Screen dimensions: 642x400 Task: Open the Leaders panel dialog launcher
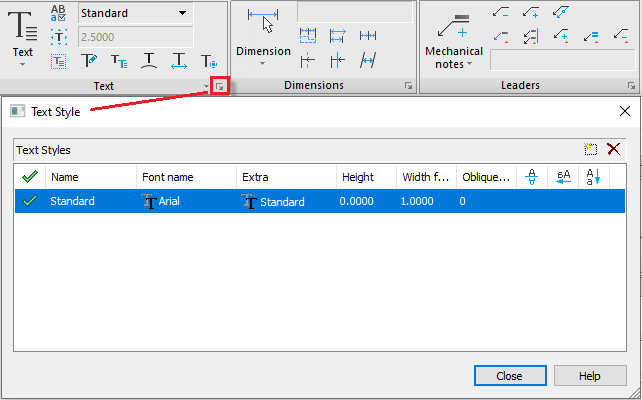[631, 86]
